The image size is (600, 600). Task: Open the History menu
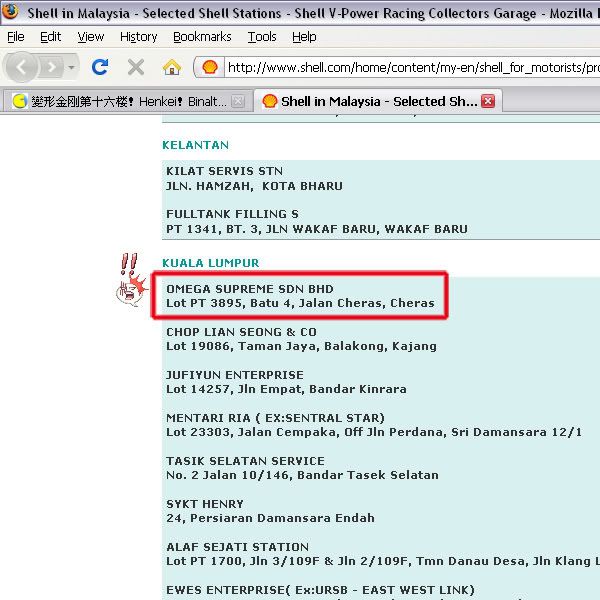point(139,37)
